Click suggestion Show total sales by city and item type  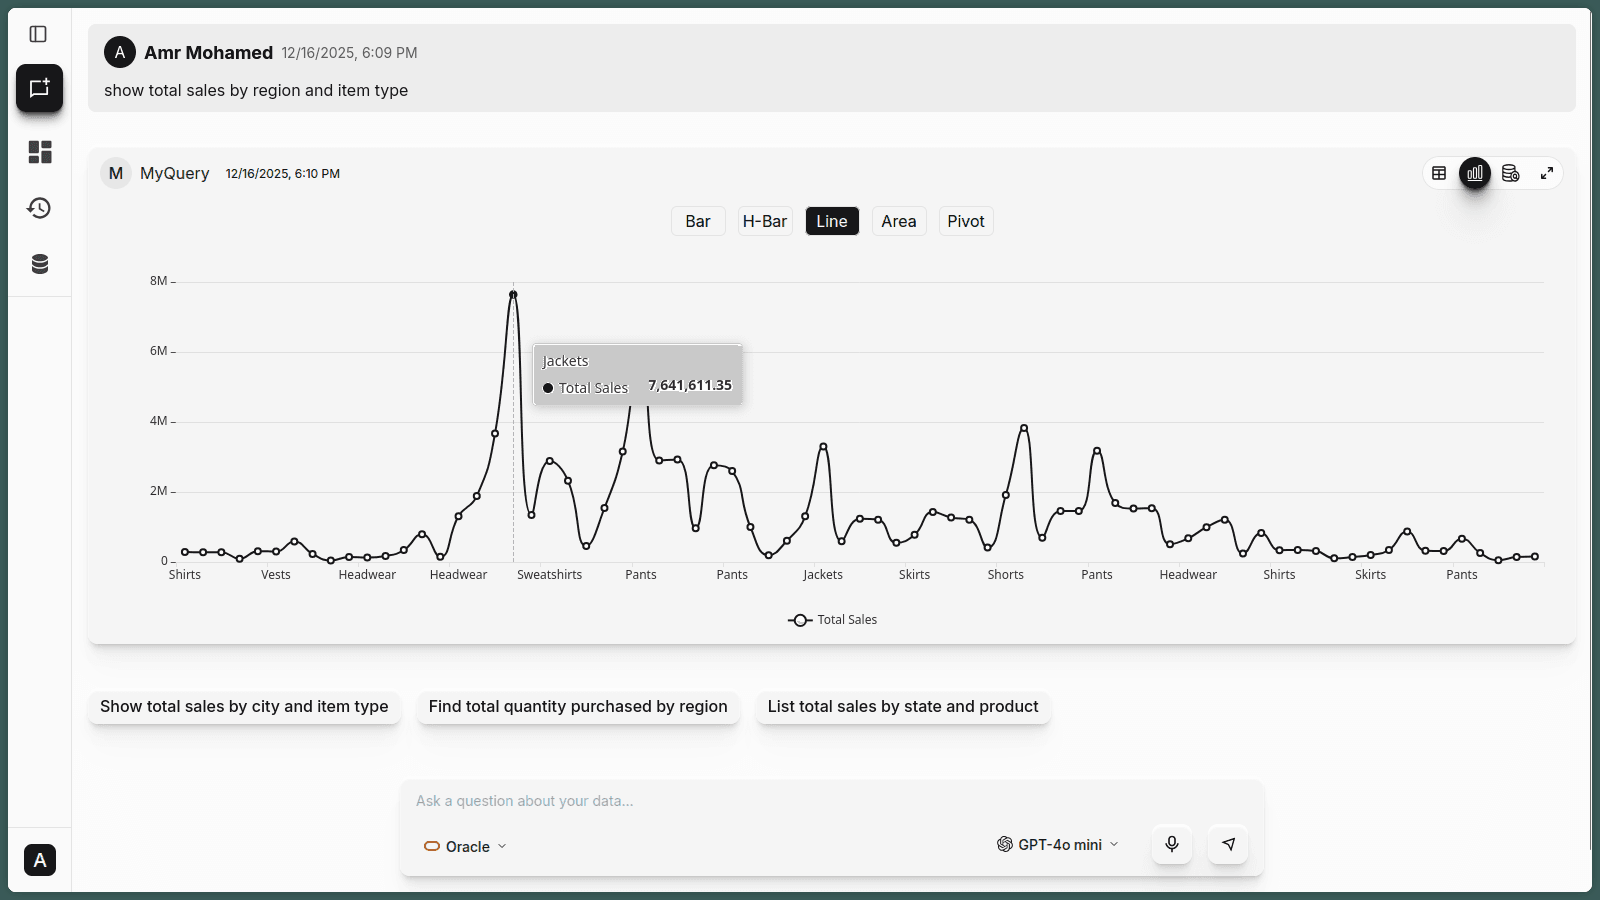(x=244, y=707)
